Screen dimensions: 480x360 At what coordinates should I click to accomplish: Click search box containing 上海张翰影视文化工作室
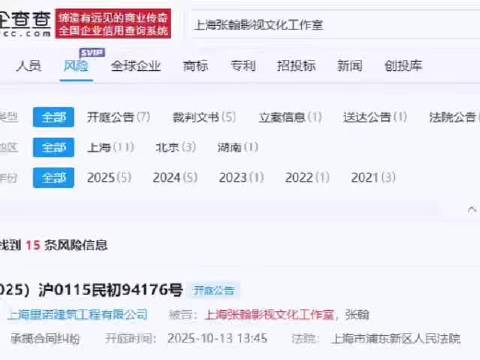coord(336,25)
